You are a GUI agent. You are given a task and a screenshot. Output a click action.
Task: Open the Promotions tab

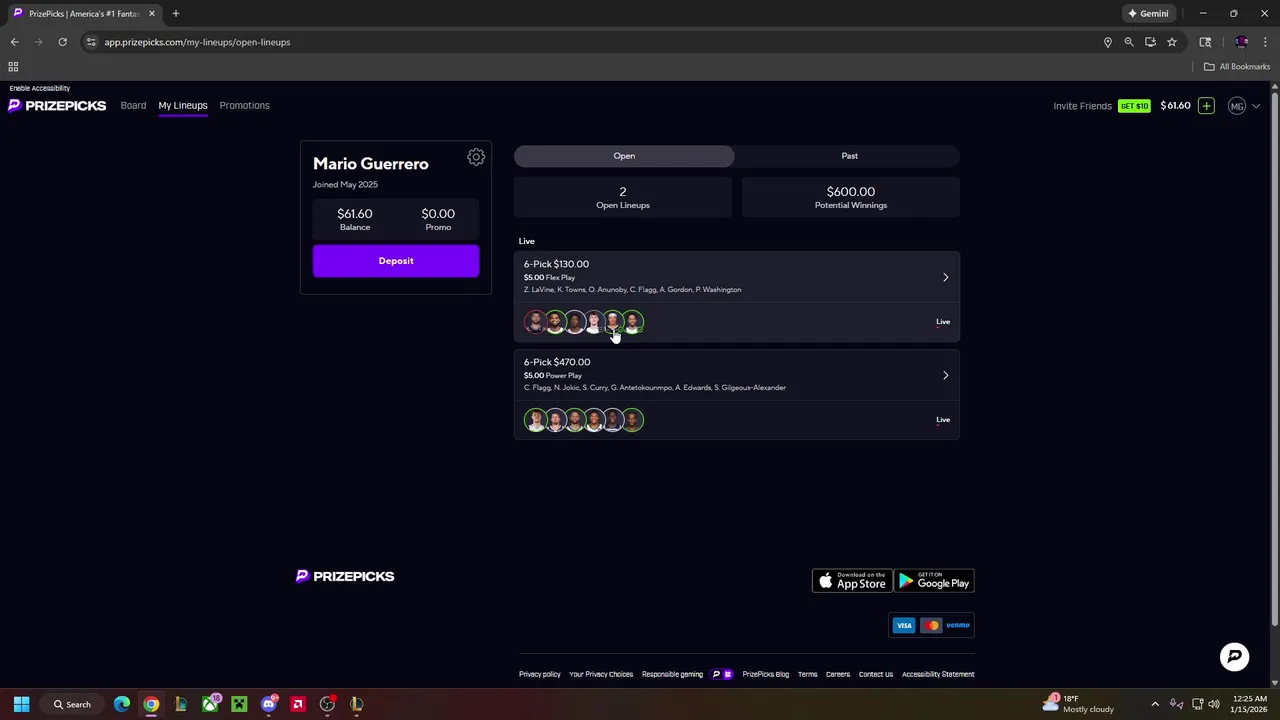(x=245, y=105)
